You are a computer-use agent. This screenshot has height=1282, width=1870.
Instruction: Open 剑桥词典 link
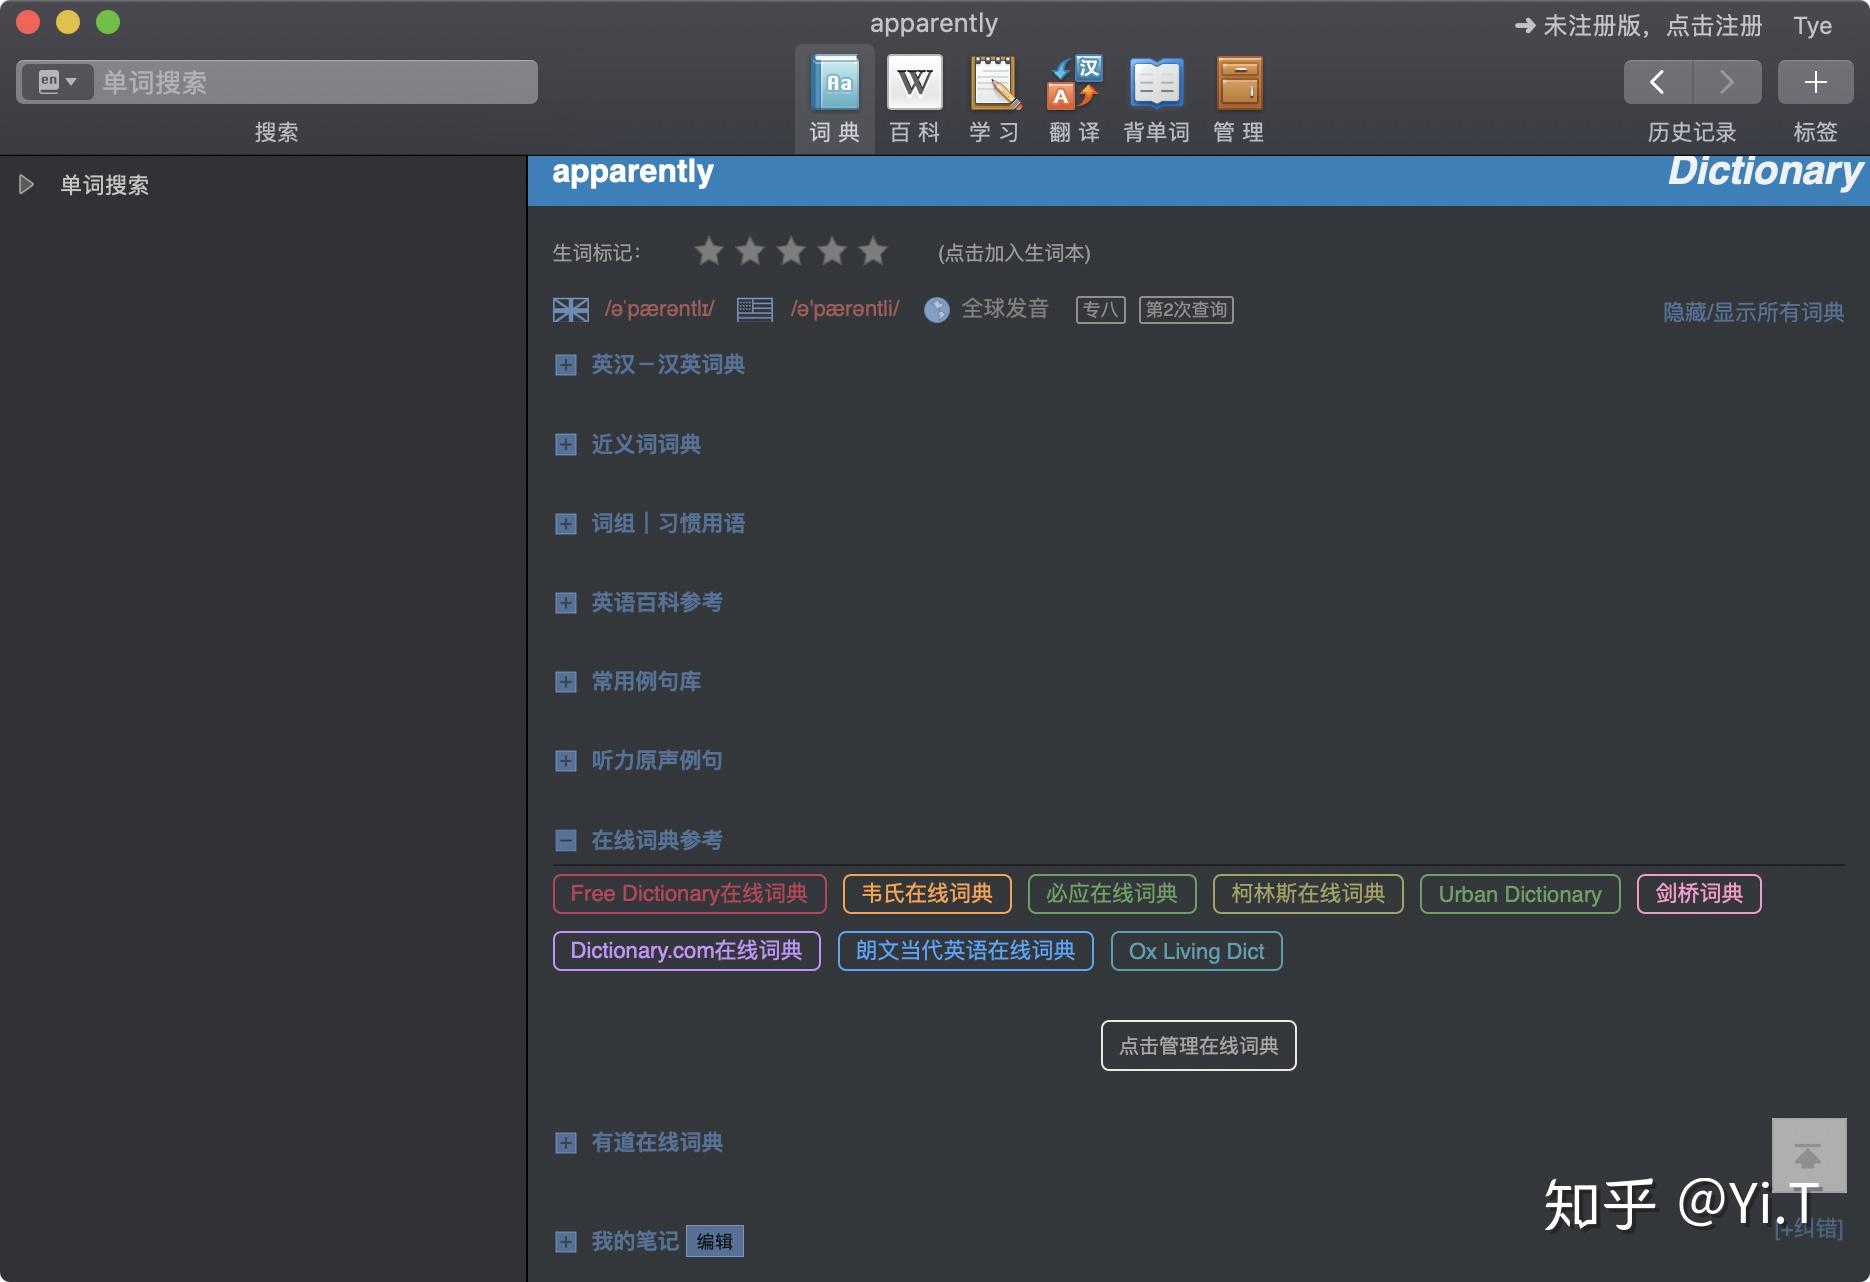click(x=1699, y=894)
